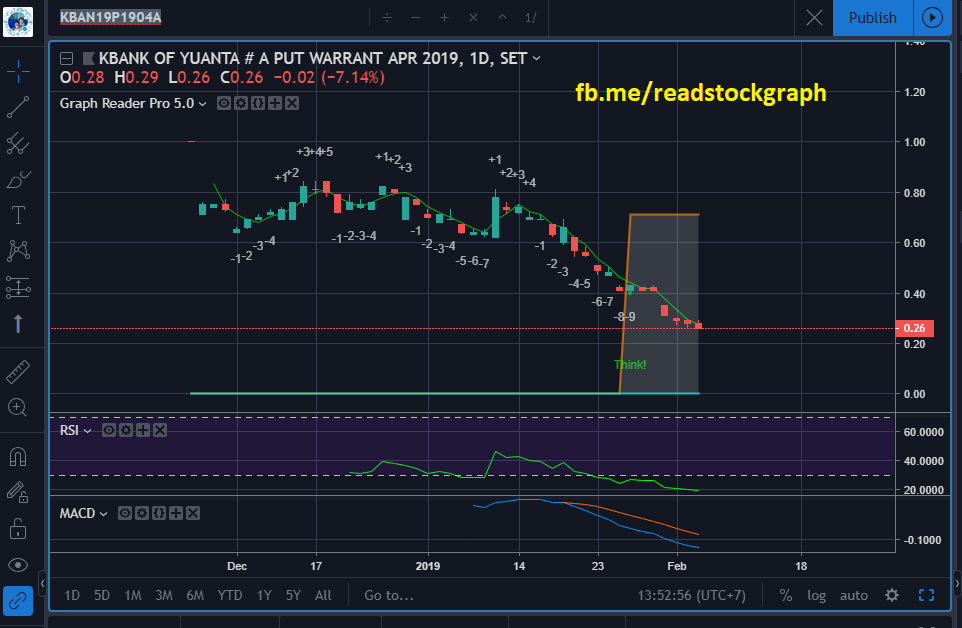Expand the RSI indicator dropdown

click(88, 431)
